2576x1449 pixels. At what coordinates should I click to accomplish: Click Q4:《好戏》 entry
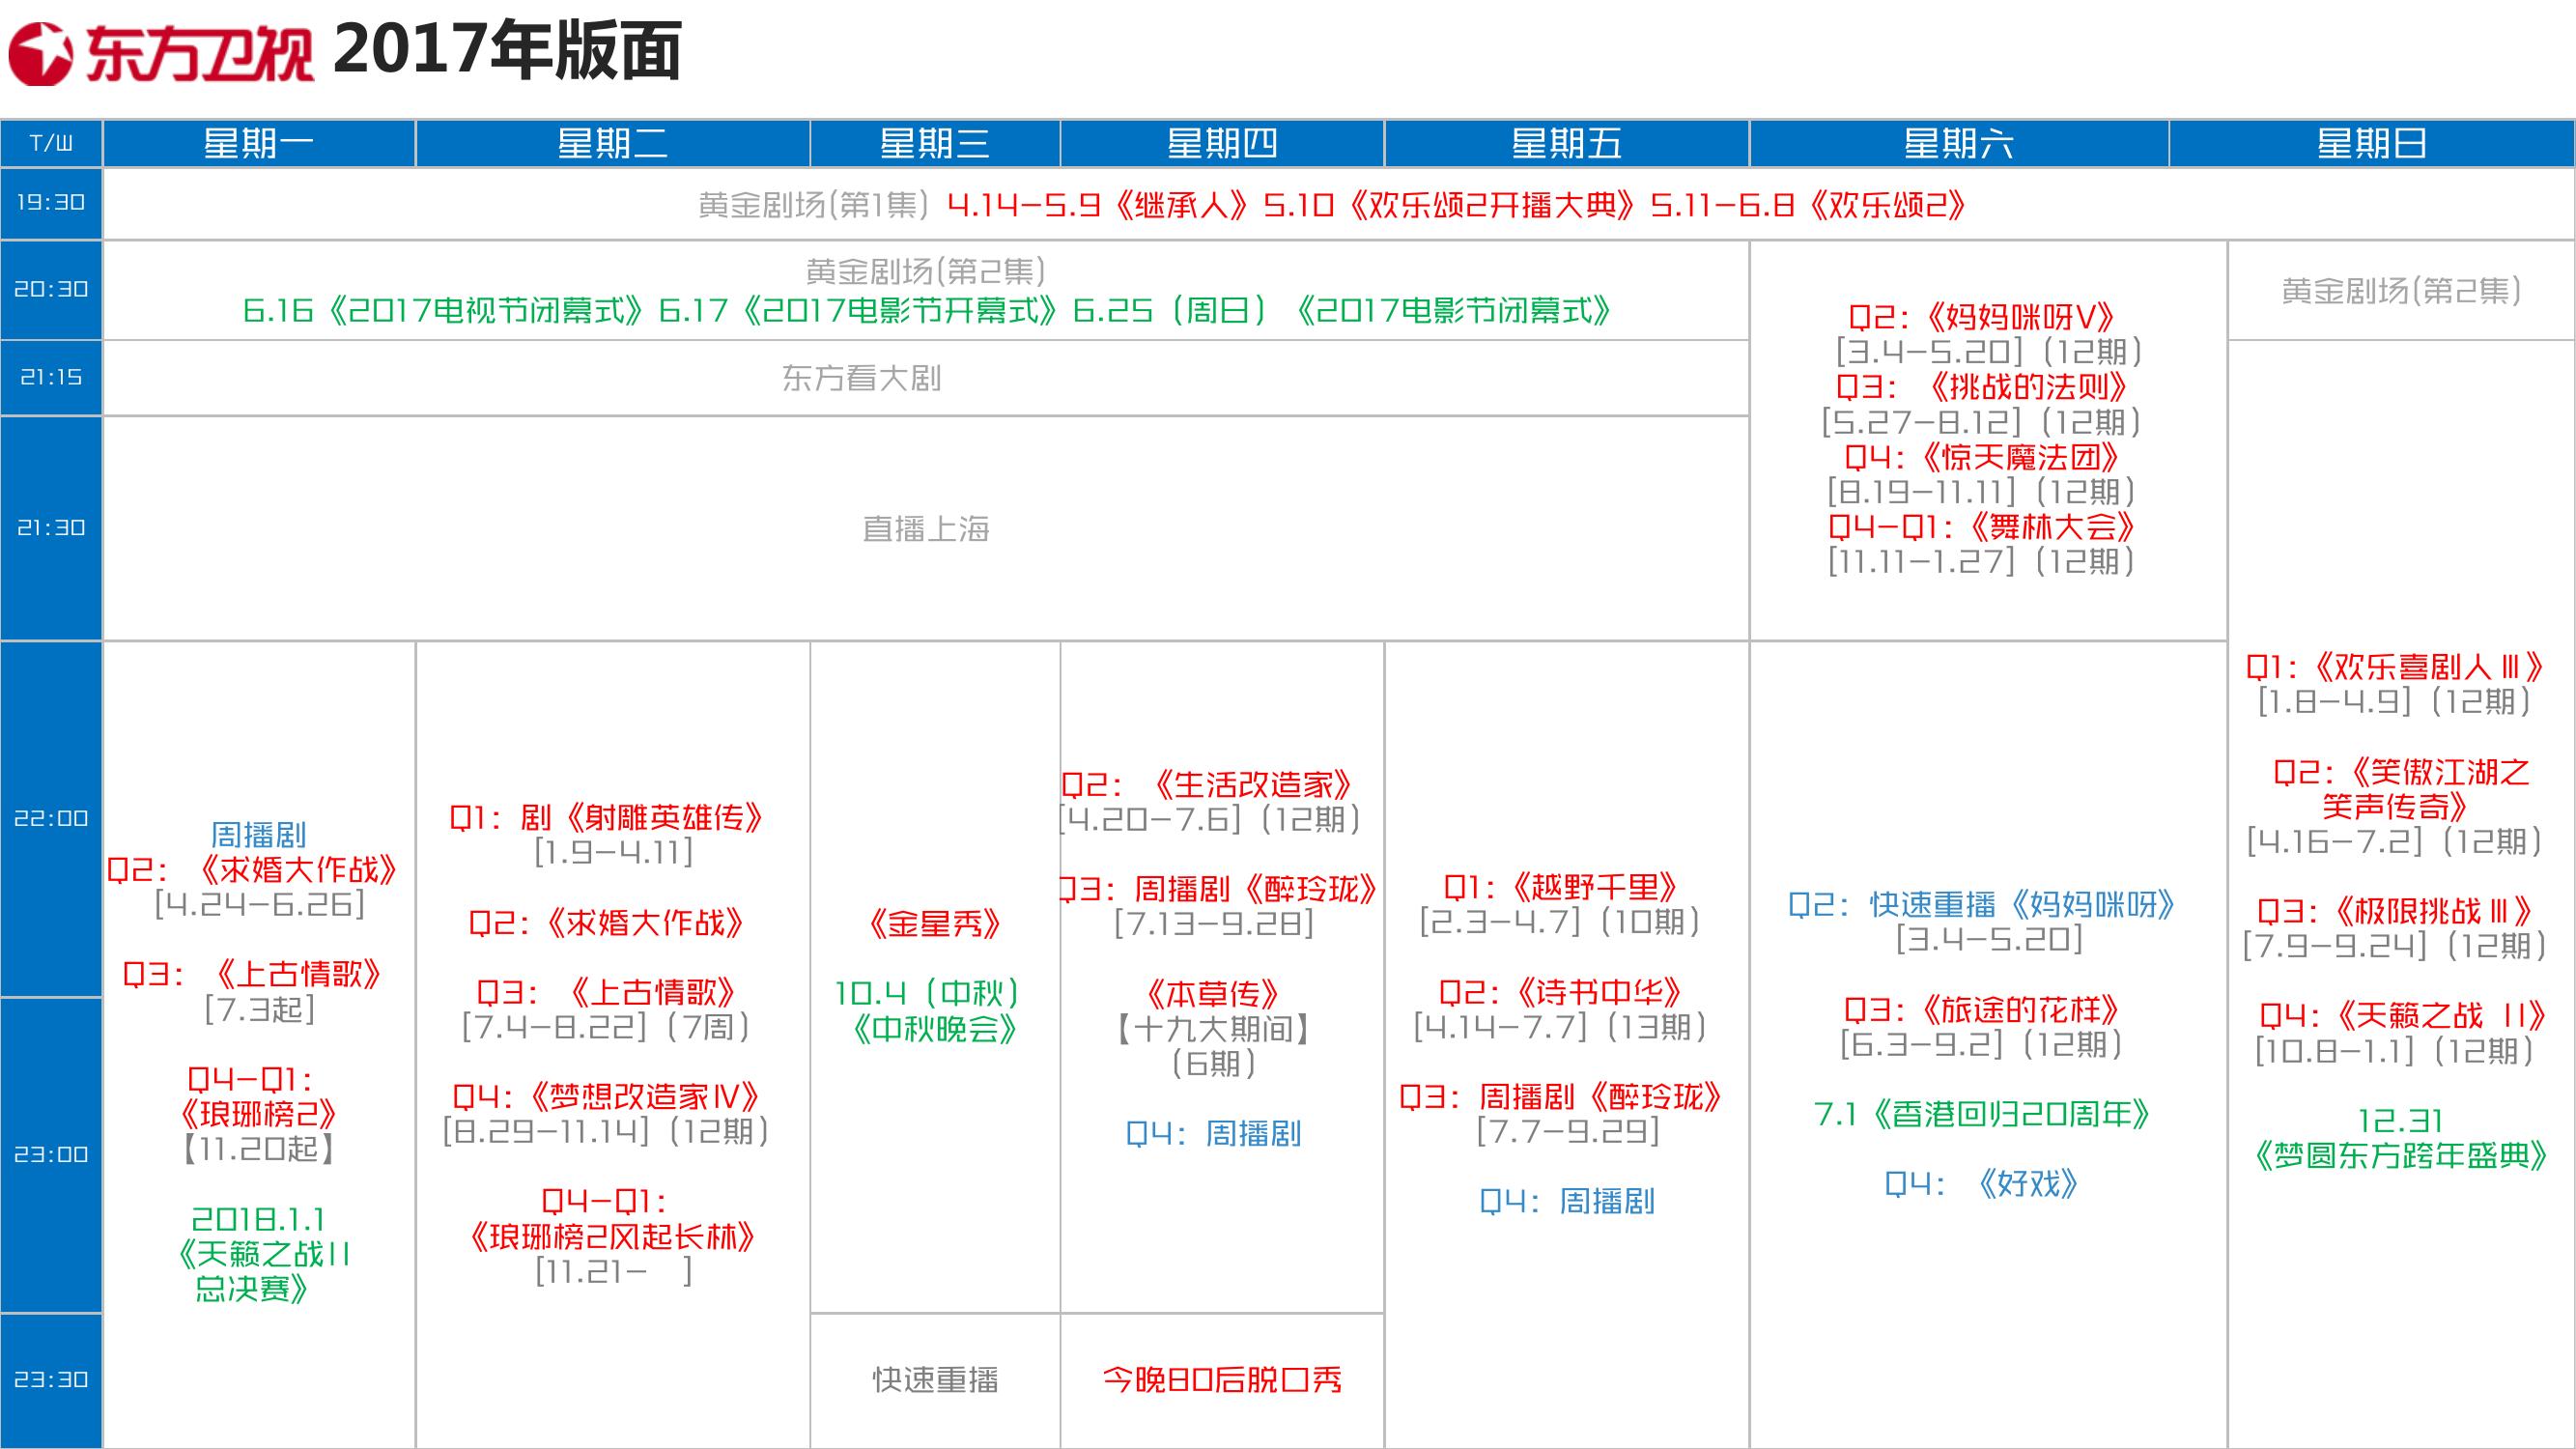pyautogui.click(x=1982, y=1185)
